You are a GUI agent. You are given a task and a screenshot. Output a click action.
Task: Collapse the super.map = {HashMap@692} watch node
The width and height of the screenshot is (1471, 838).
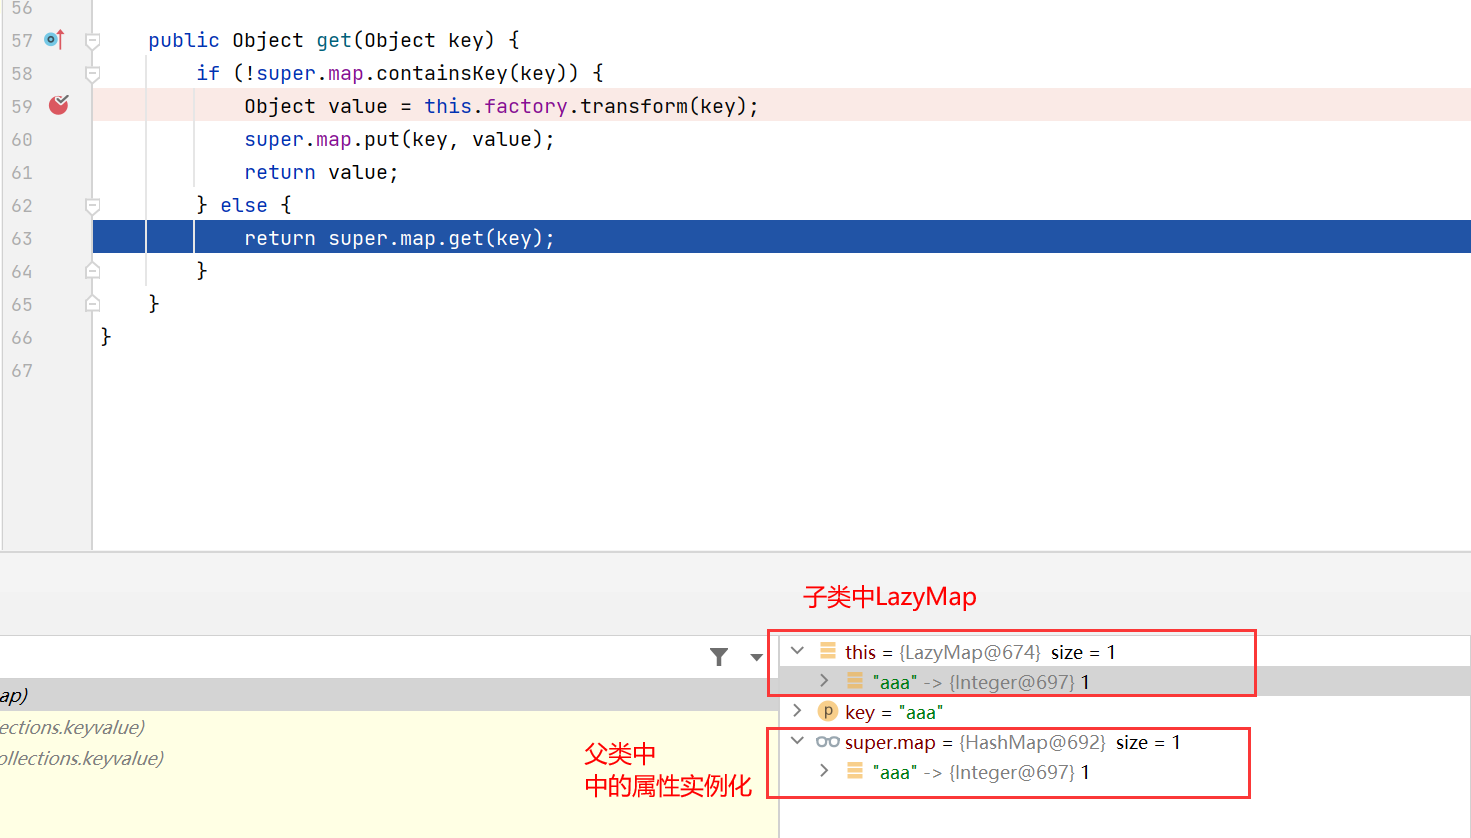click(797, 741)
